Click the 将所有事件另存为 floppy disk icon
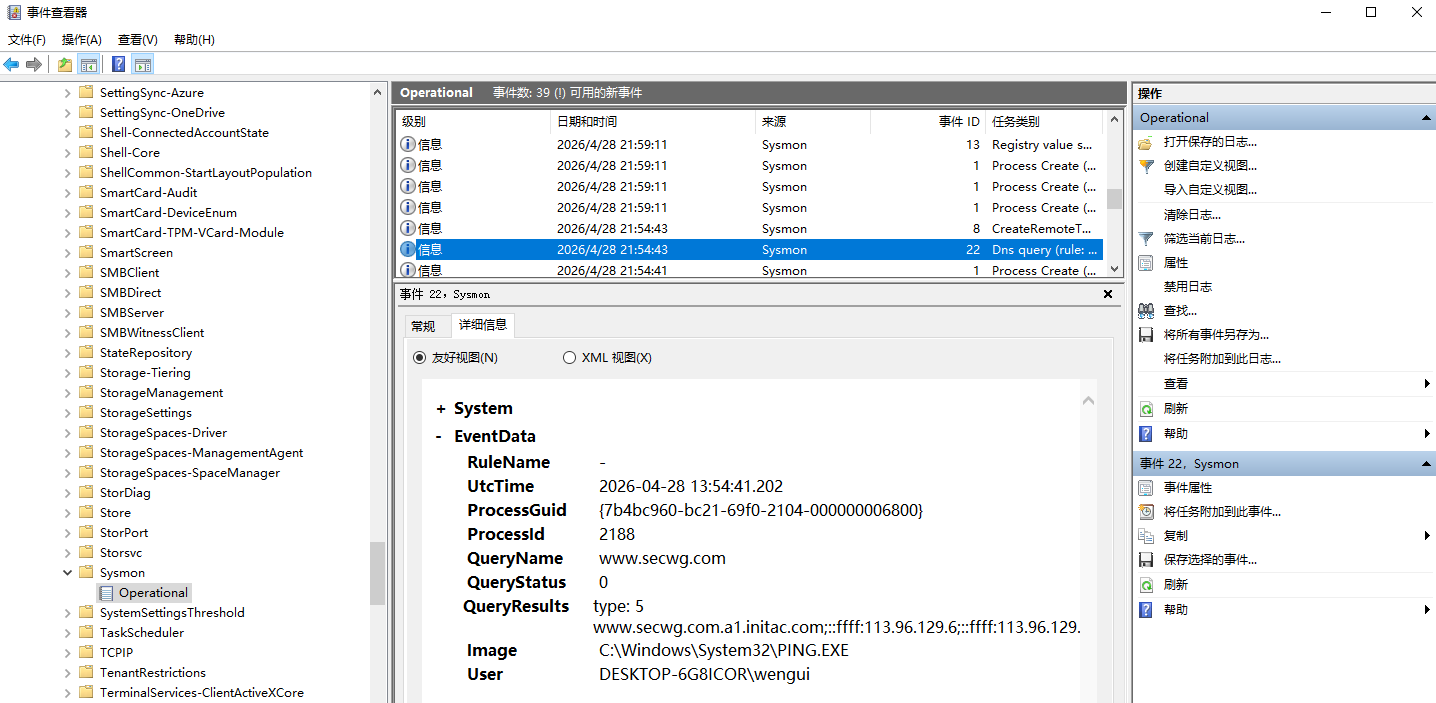Screen dimensions: 1436x703 pyautogui.click(x=1146, y=335)
